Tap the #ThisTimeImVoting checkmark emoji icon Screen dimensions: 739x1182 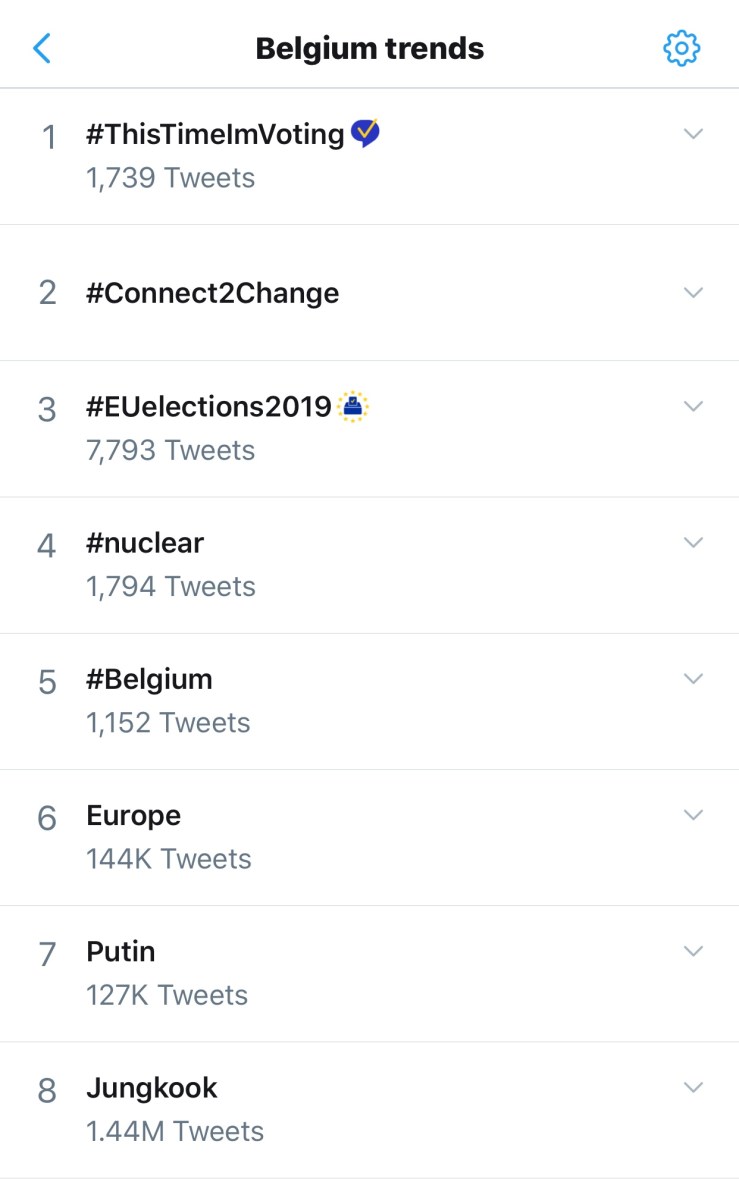tap(365, 133)
